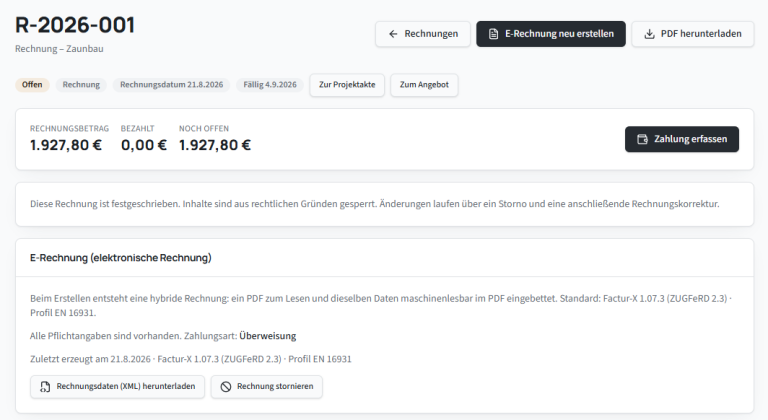Click the cancel circle icon on Rechnung stornieren
This screenshot has width=768, height=420.
225,387
